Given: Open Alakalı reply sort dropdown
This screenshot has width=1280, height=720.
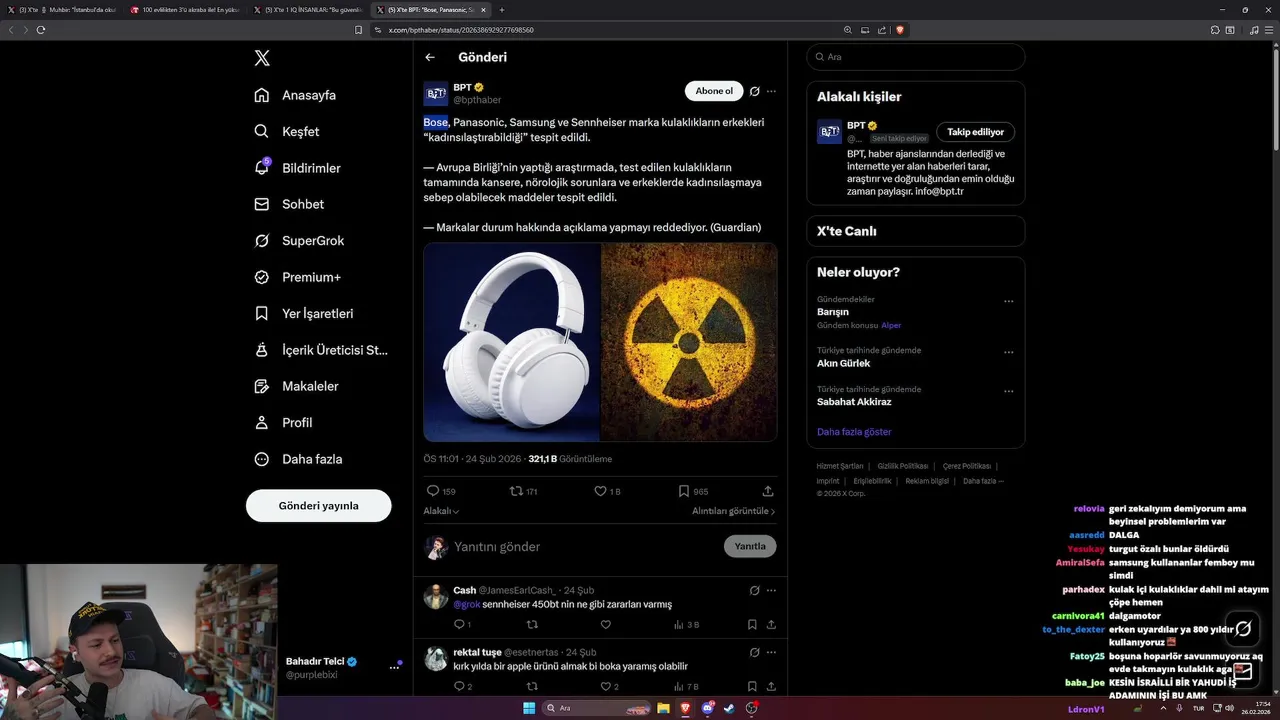Looking at the screenshot, I should click(x=441, y=511).
